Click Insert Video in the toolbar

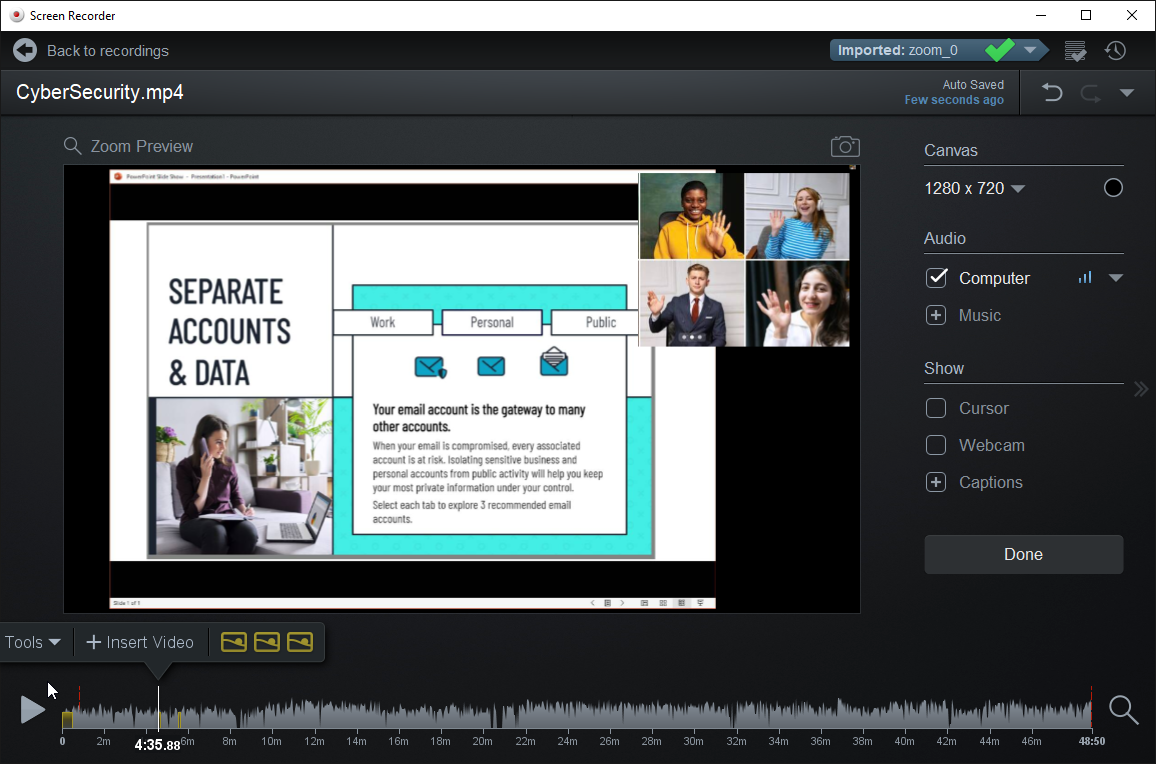click(x=140, y=642)
